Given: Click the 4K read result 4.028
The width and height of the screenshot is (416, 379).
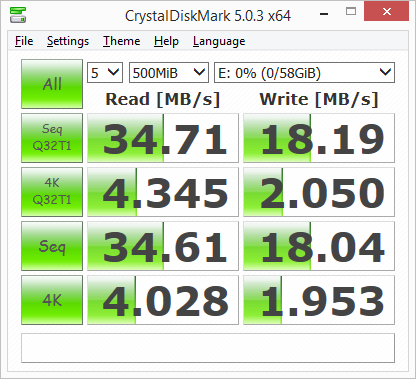Looking at the screenshot, I should point(163,300).
